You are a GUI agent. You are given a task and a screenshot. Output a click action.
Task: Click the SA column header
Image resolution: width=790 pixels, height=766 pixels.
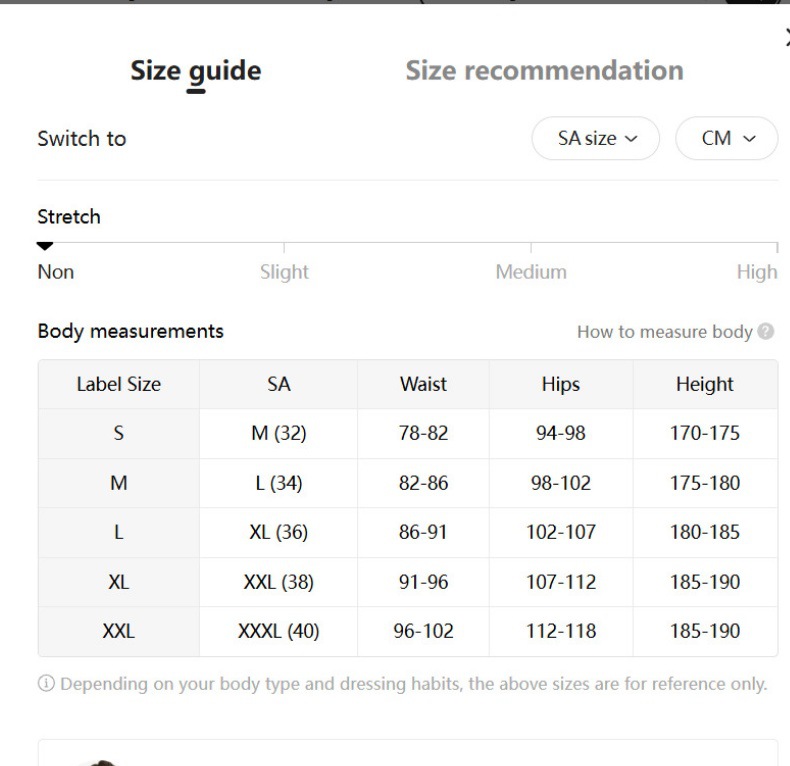[x=279, y=384]
